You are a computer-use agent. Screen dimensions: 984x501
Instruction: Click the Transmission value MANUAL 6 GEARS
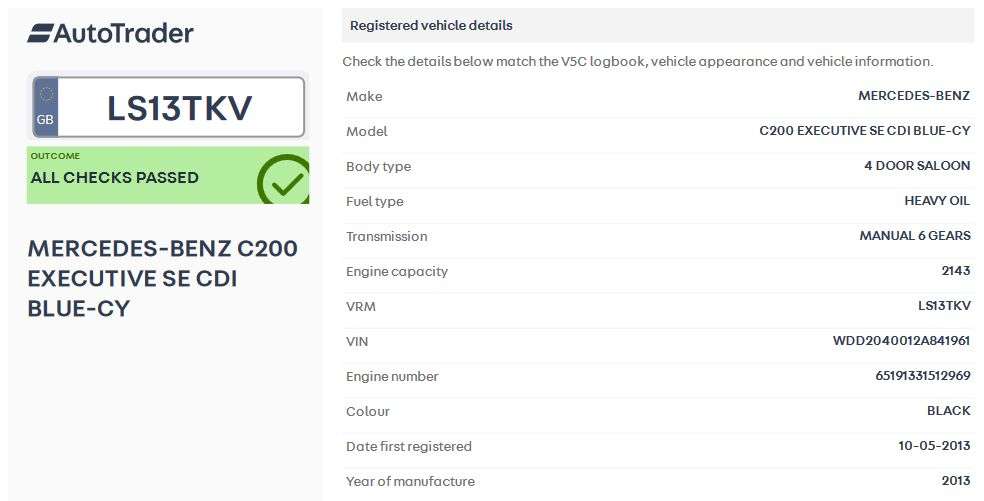click(914, 236)
